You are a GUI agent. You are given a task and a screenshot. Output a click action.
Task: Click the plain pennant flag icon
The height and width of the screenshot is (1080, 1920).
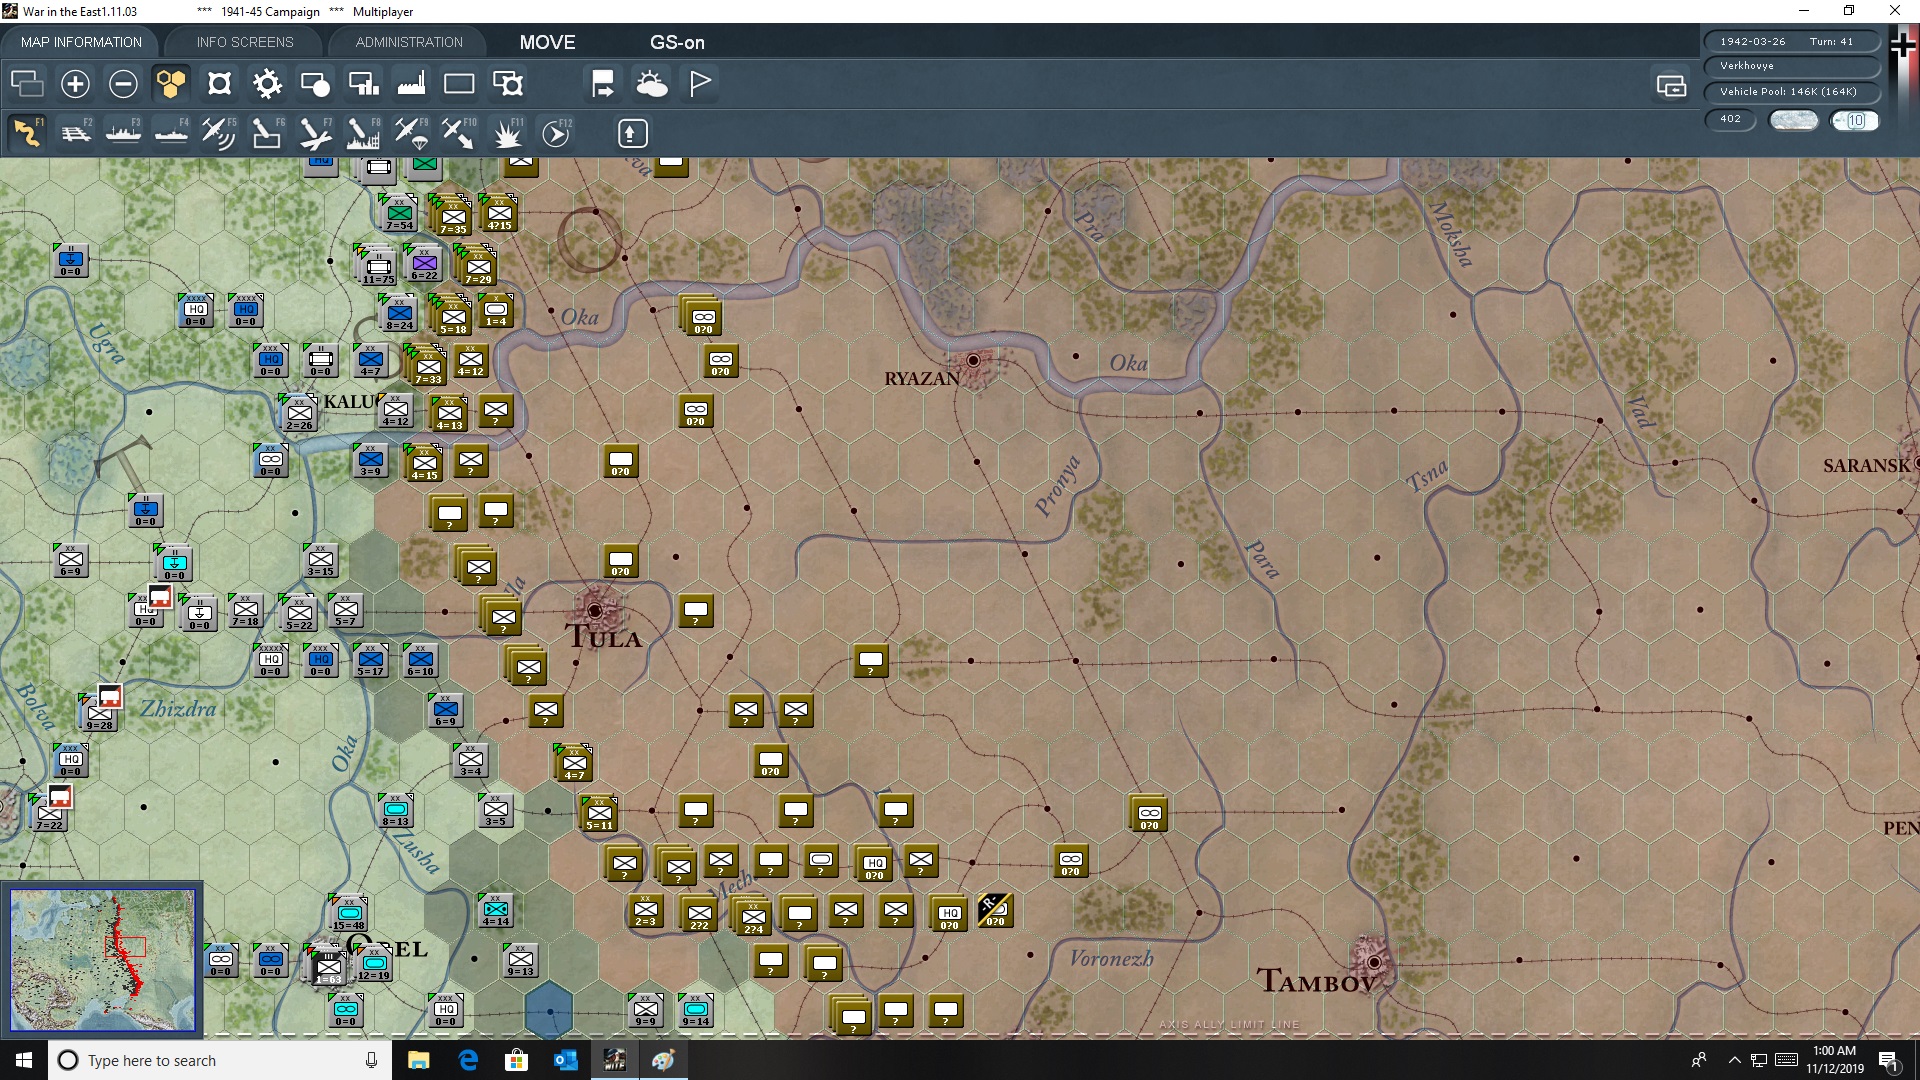[700, 84]
